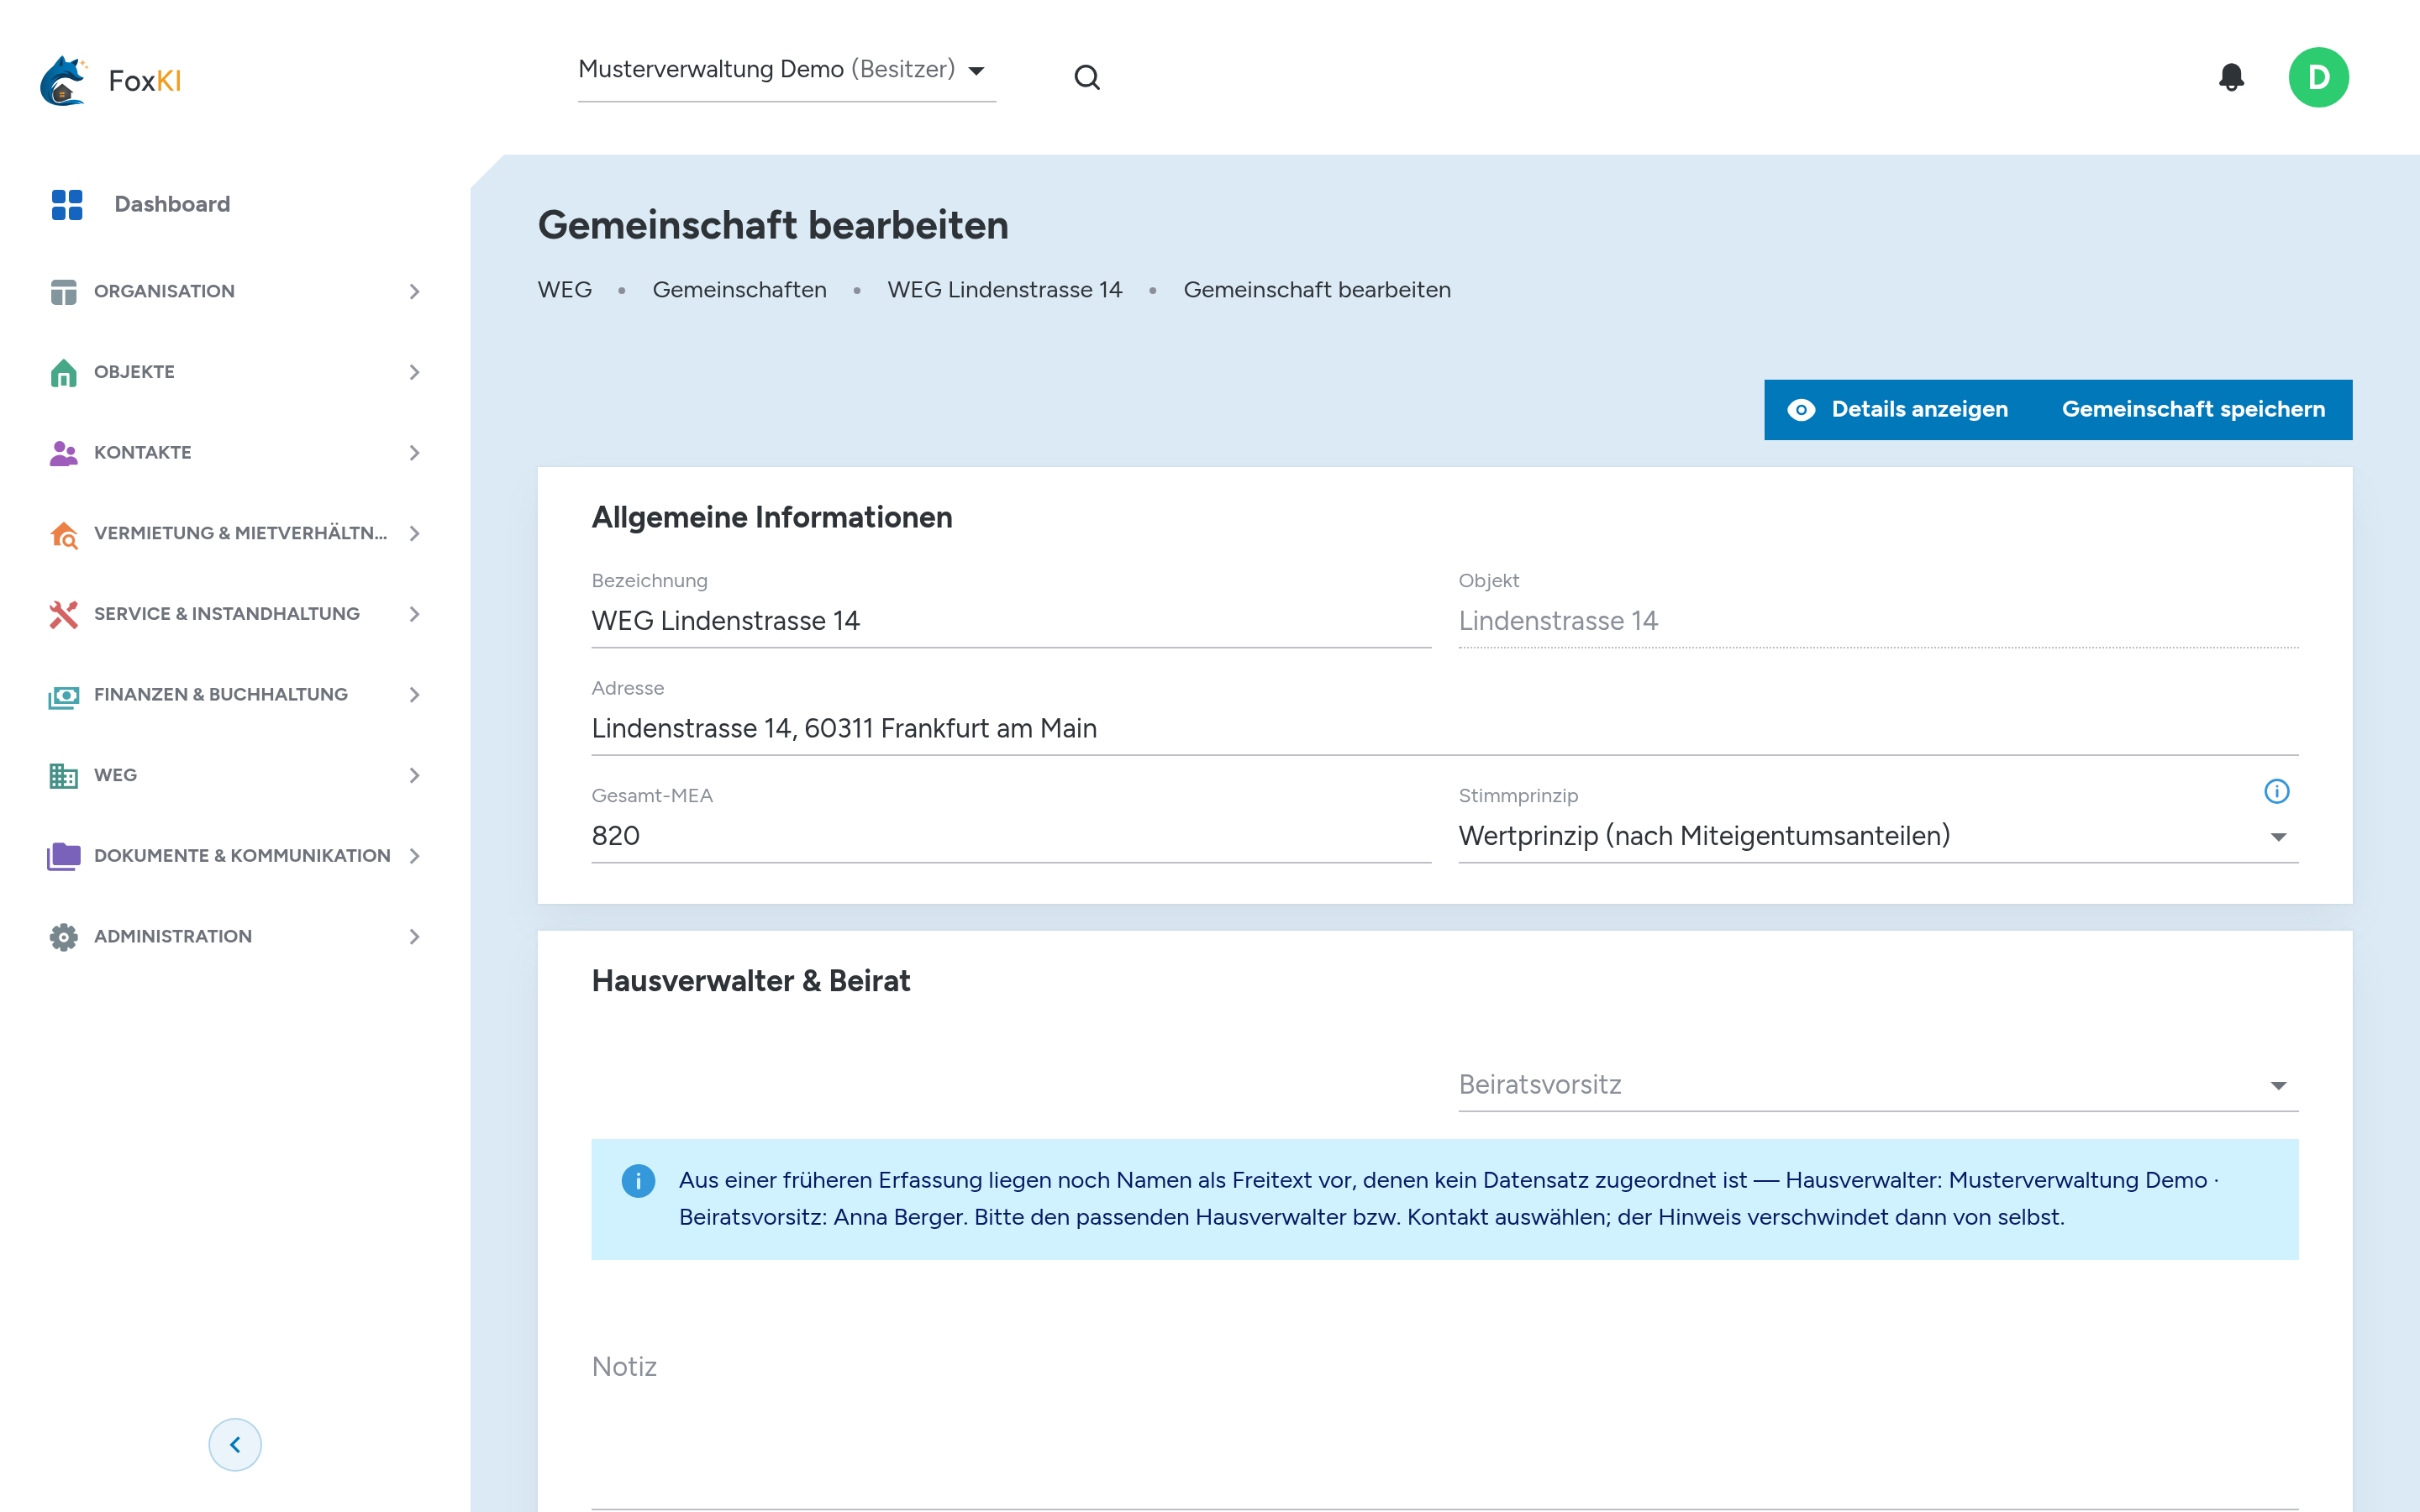Image resolution: width=2420 pixels, height=1512 pixels.
Task: Collapse the sidebar with arrow button
Action: pos(235,1444)
